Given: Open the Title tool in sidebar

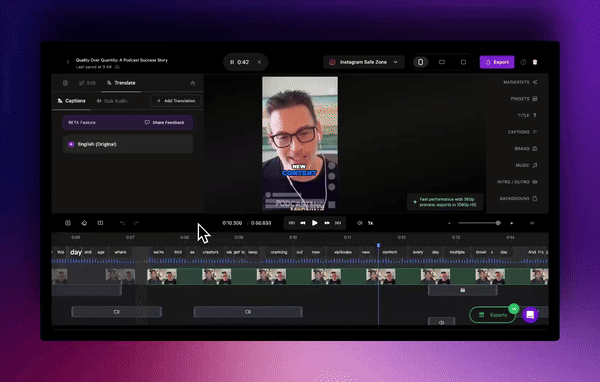Looking at the screenshot, I should click(x=535, y=115).
